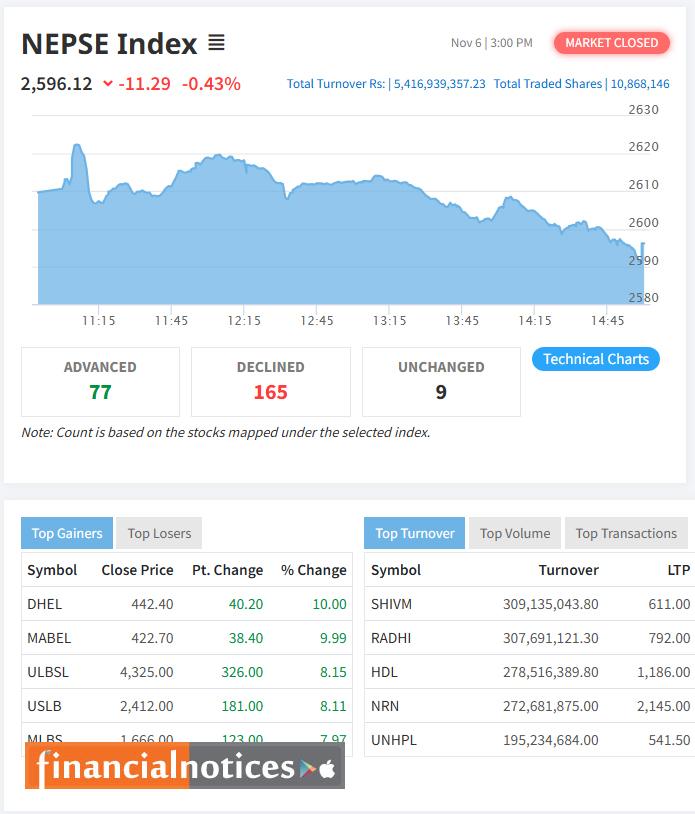Click the MARKET CLOSED badge
Image resolution: width=695 pixels, height=814 pixels.
611,43
